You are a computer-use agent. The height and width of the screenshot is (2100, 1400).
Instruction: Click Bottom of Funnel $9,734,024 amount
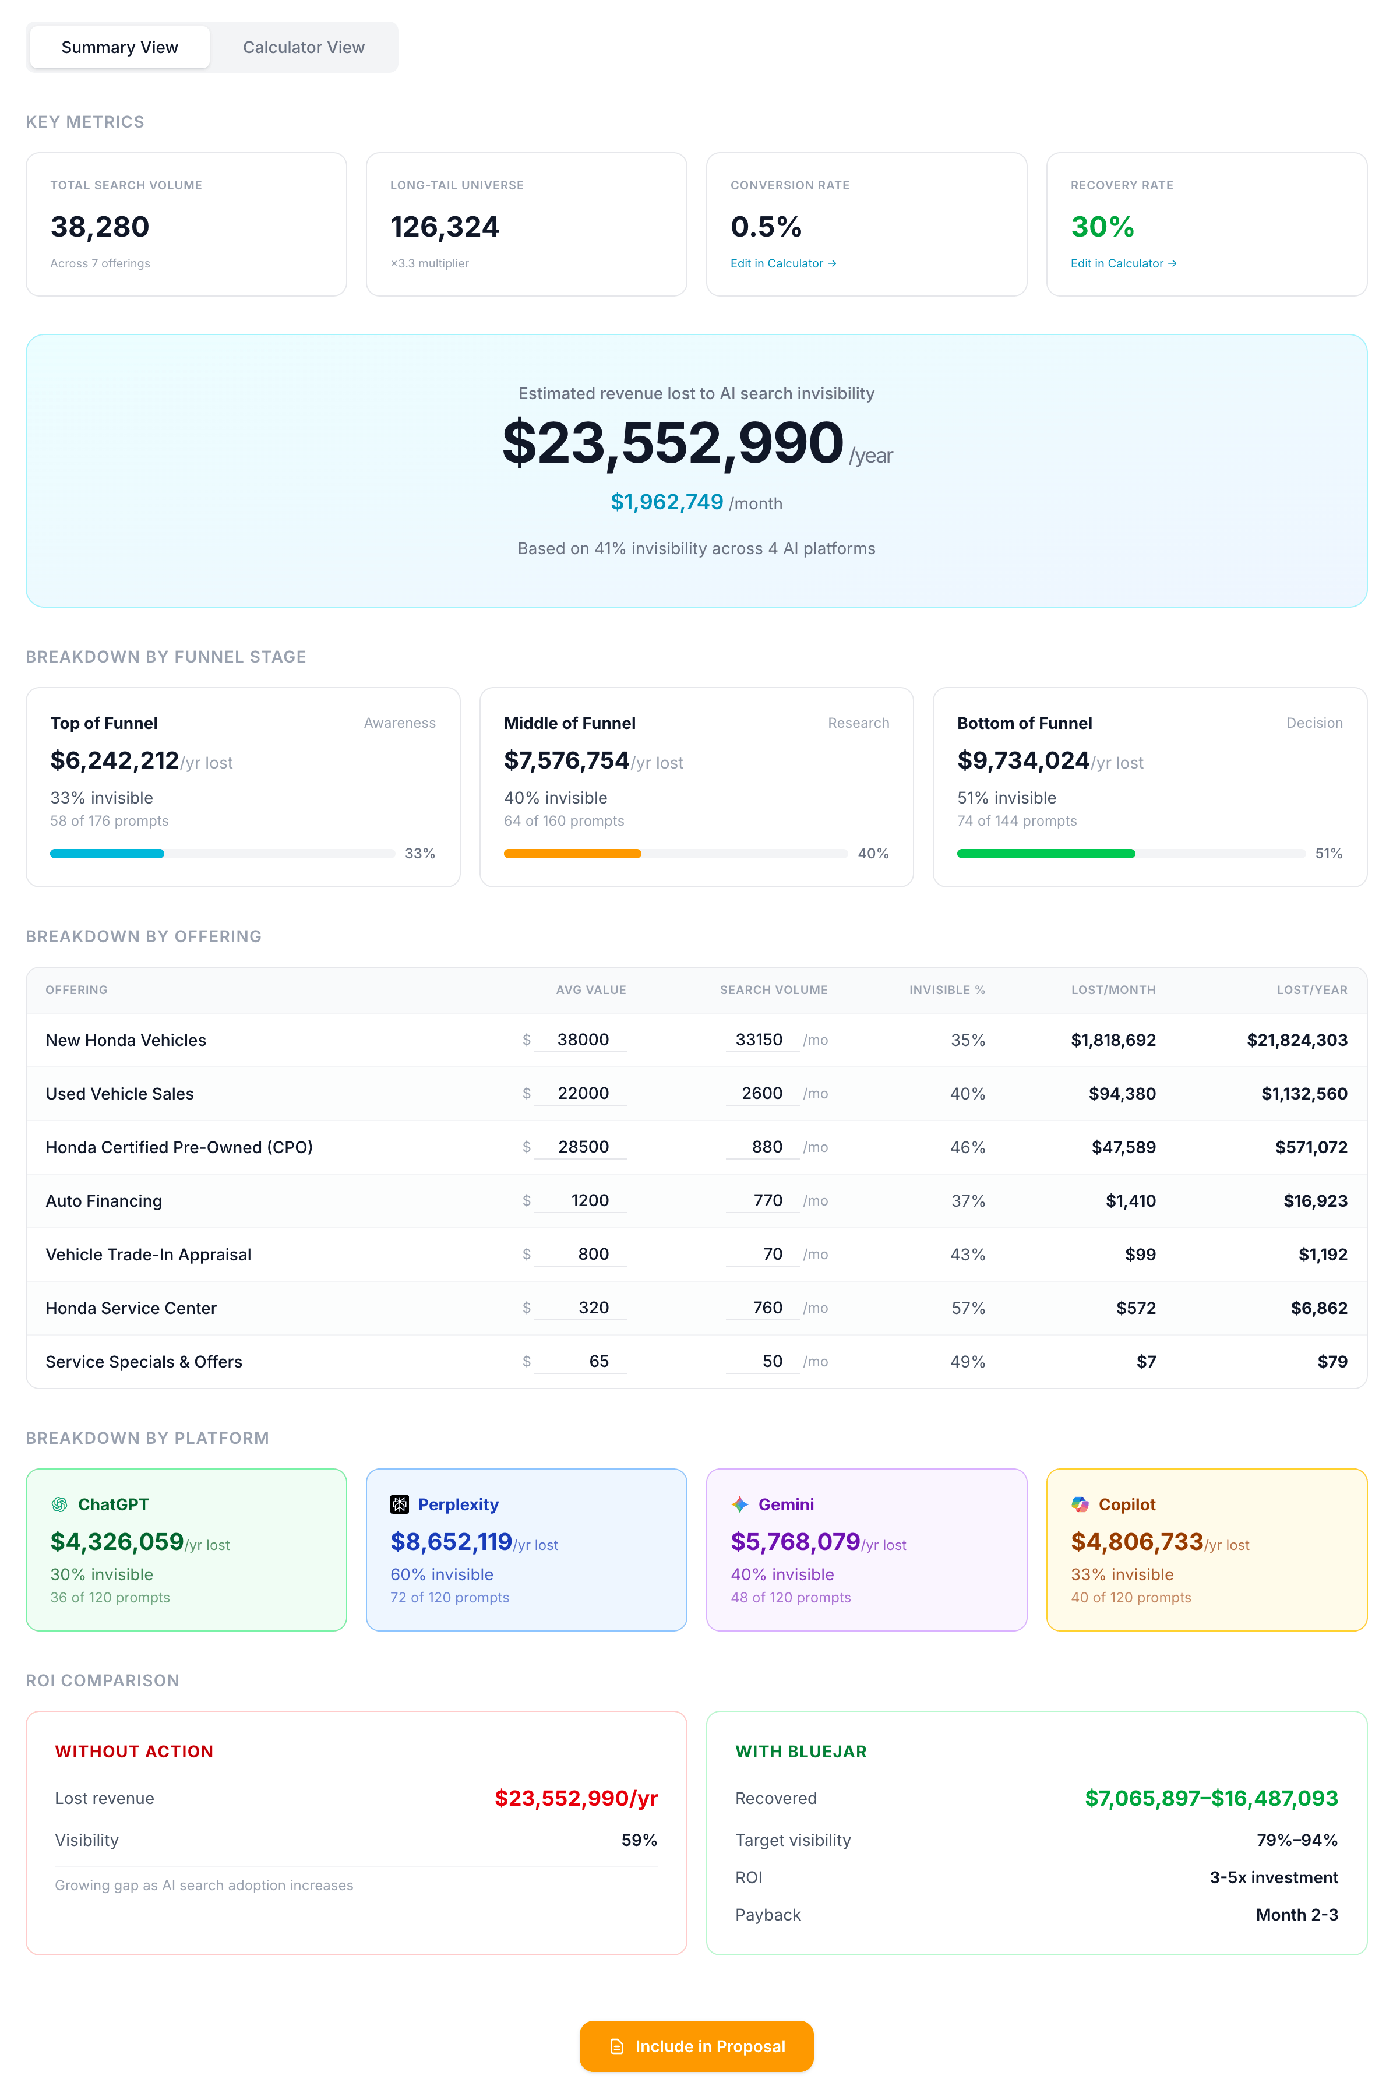pos(1023,761)
